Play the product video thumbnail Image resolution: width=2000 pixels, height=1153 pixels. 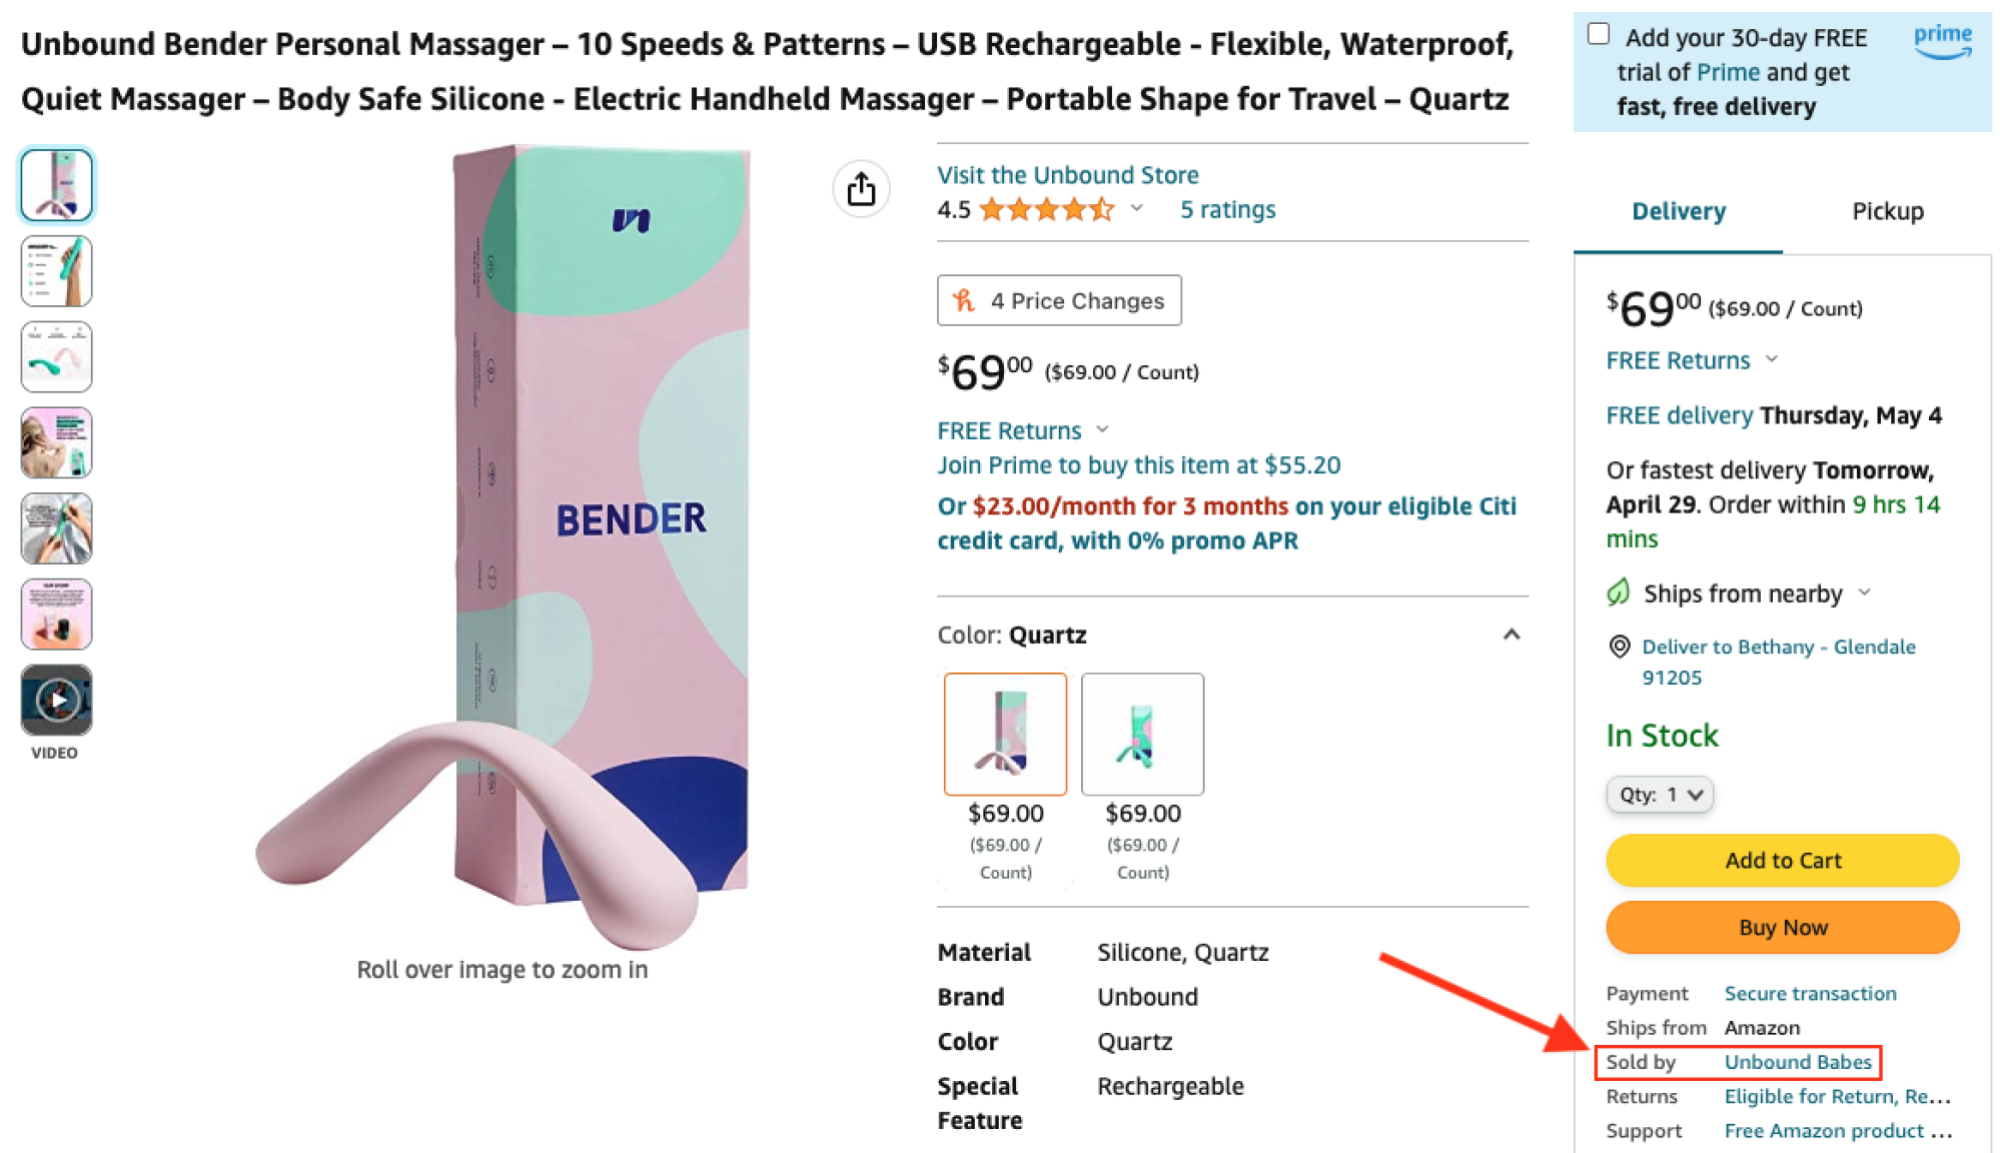[57, 700]
